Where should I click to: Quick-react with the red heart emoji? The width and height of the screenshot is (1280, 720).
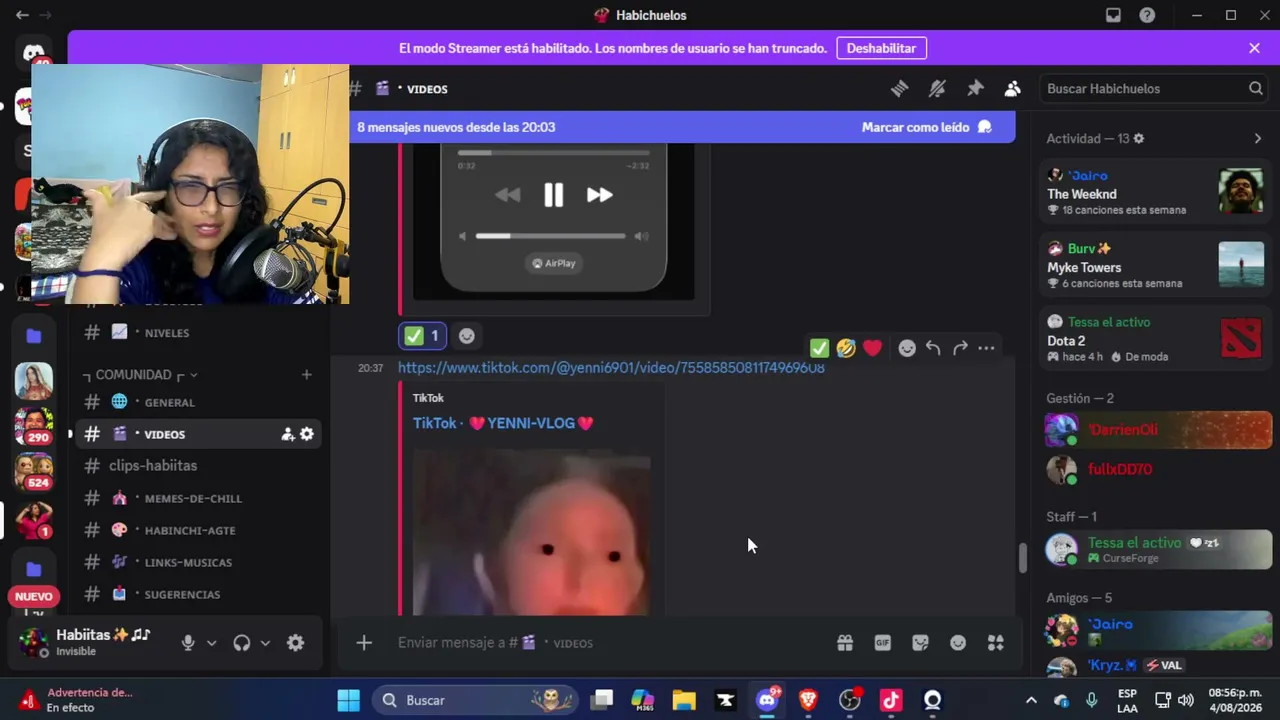coord(873,348)
